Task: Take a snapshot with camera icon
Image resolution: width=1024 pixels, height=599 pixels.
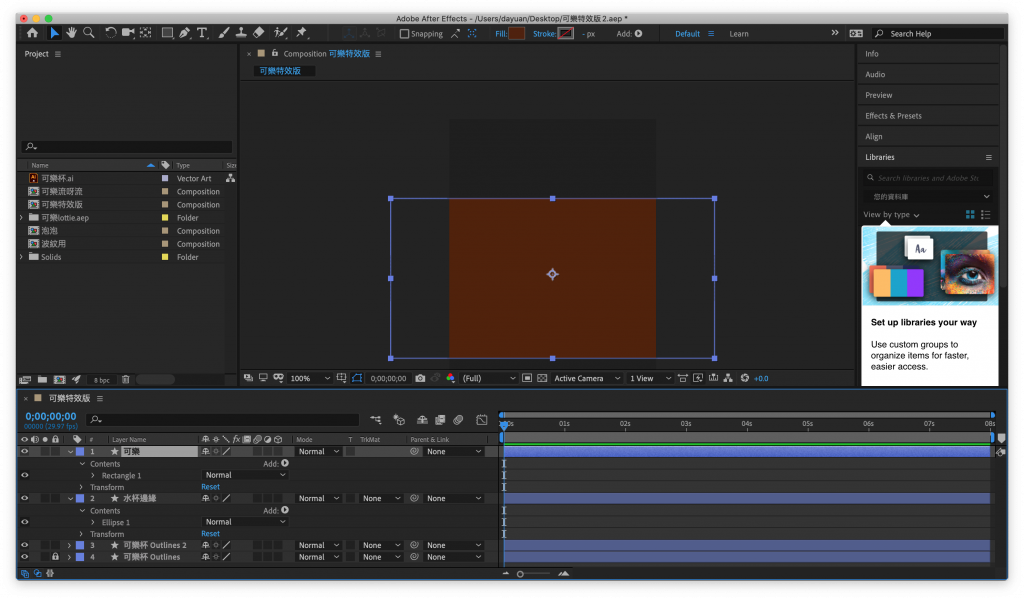Action: (420, 378)
